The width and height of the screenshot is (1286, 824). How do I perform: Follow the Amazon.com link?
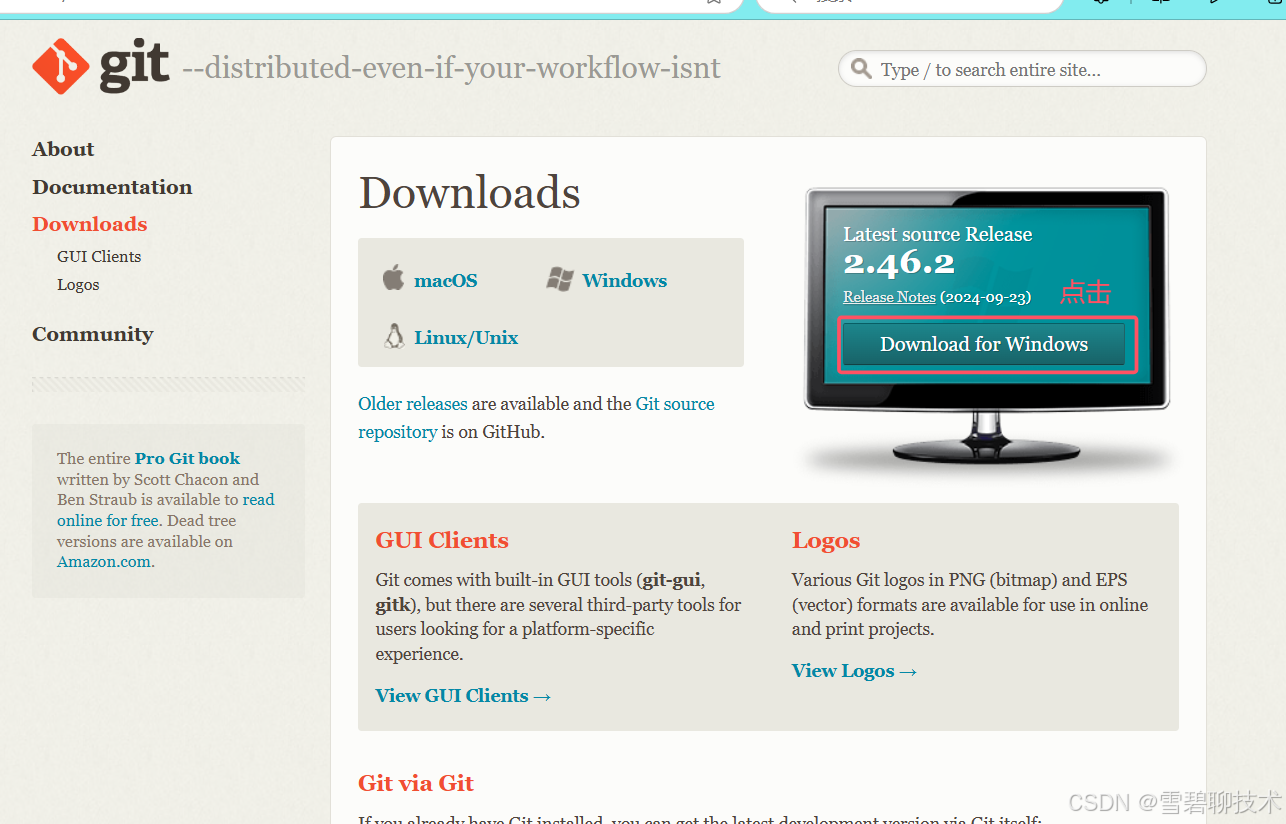pos(106,562)
